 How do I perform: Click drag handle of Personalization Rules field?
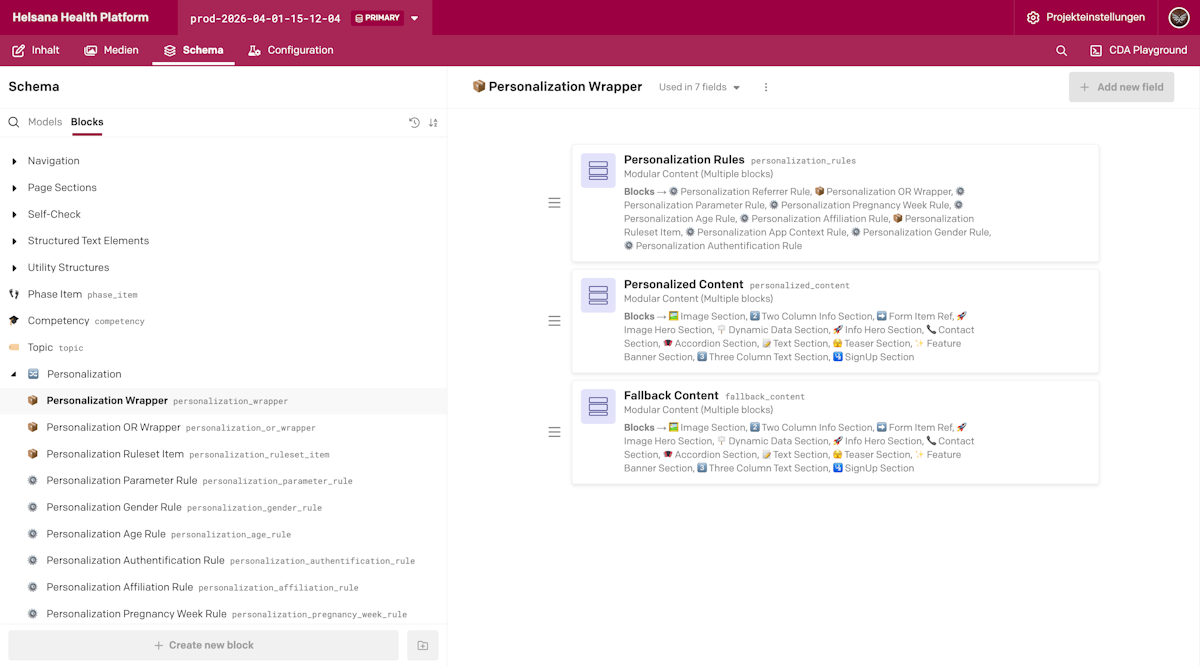tap(554, 203)
